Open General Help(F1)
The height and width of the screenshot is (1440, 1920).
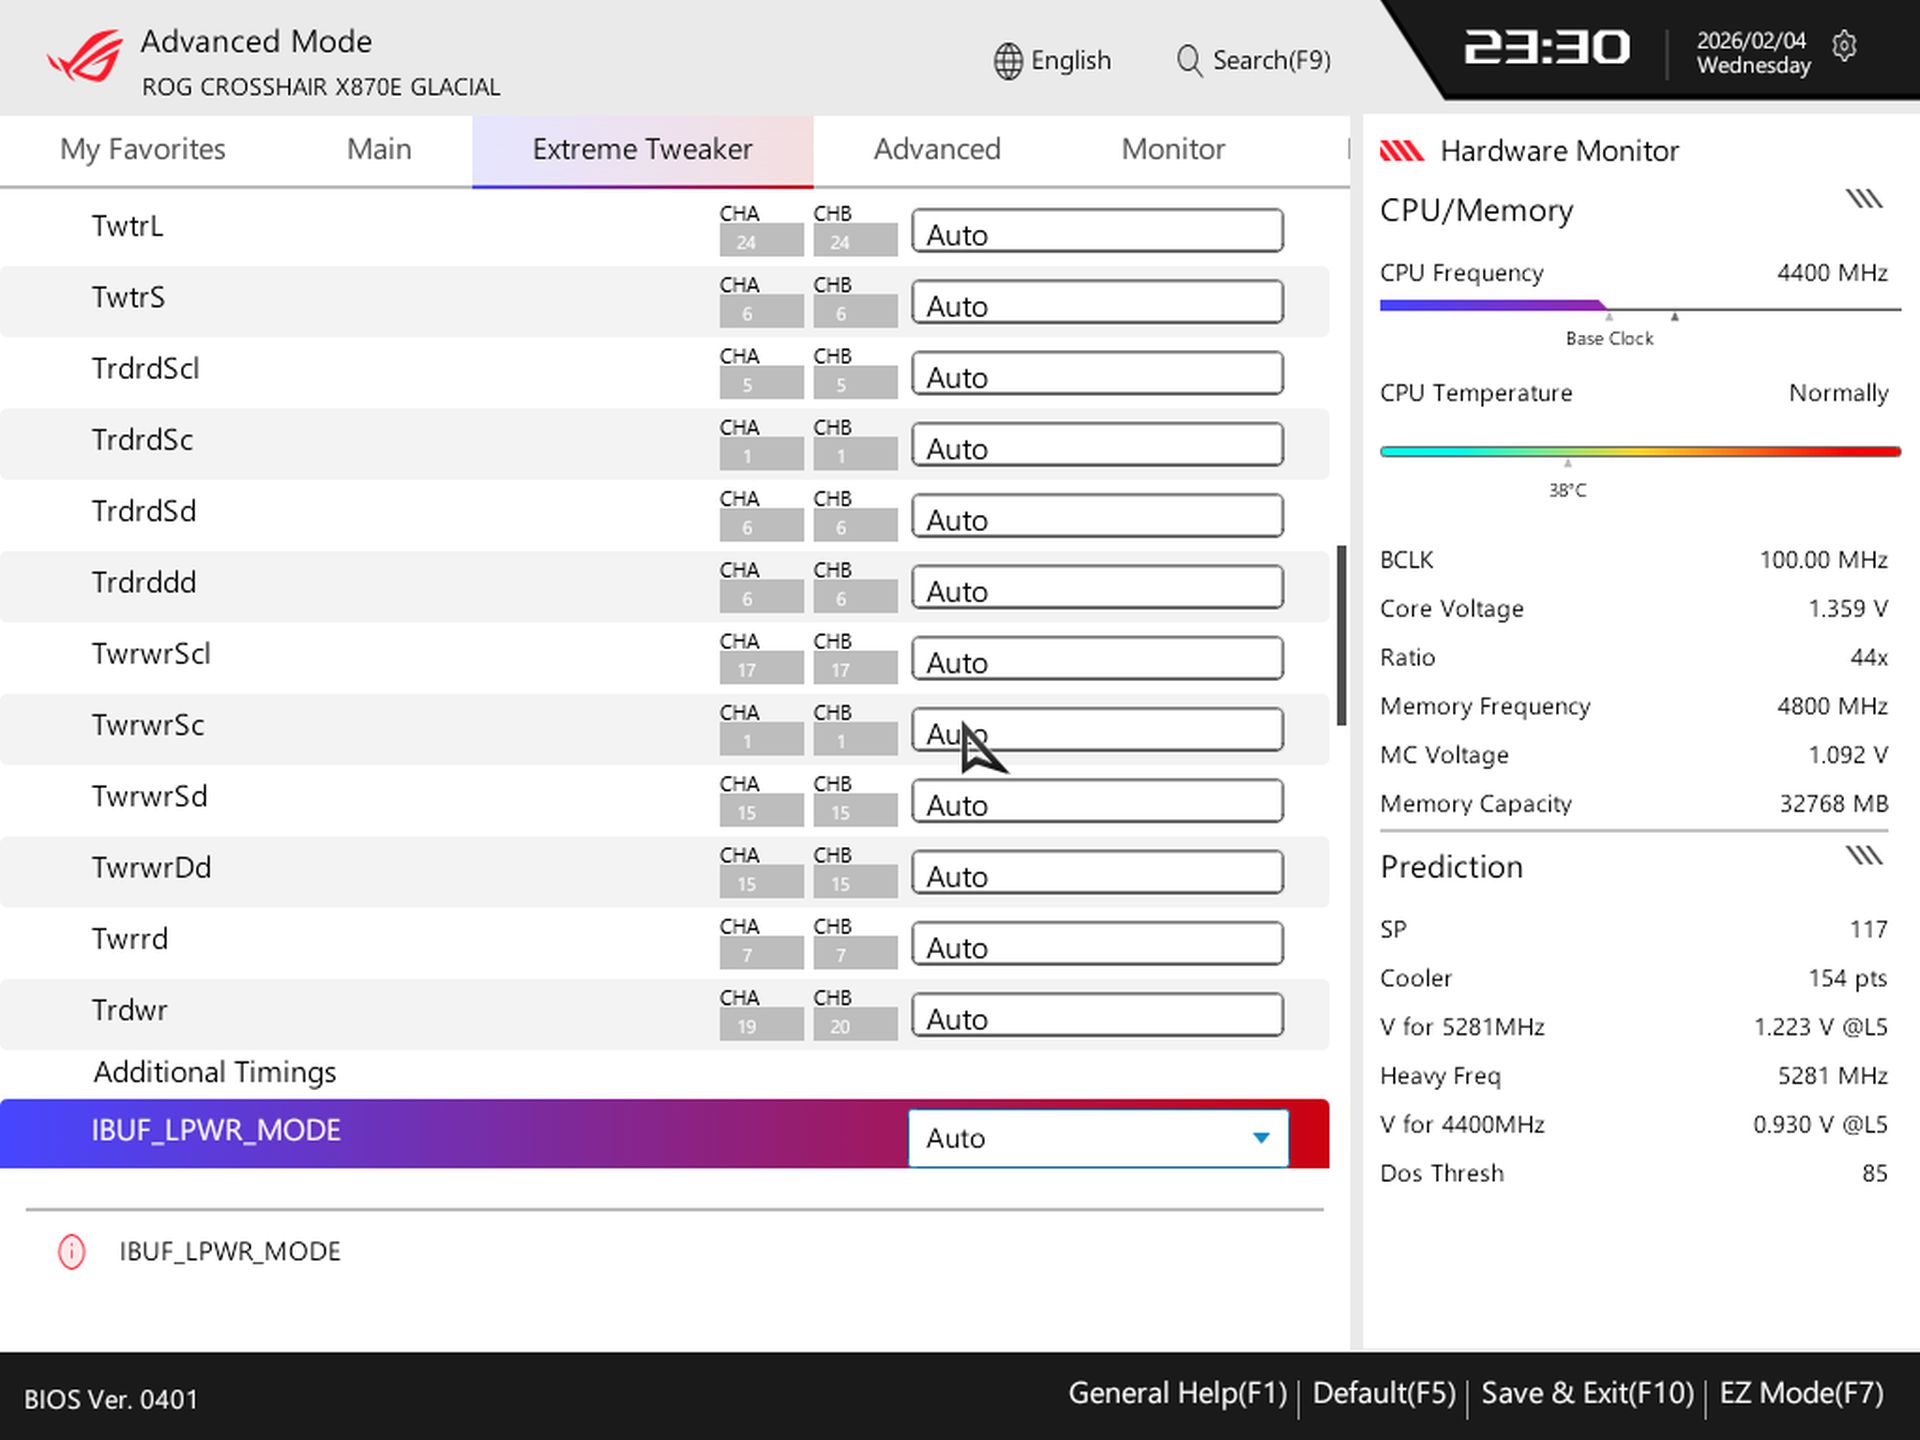(x=1176, y=1392)
